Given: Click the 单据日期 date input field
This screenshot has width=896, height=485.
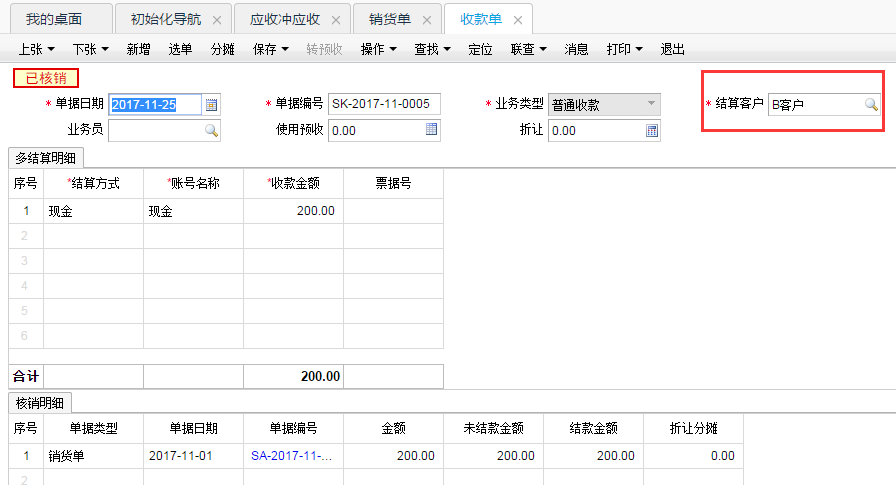Looking at the screenshot, I should click(155, 105).
